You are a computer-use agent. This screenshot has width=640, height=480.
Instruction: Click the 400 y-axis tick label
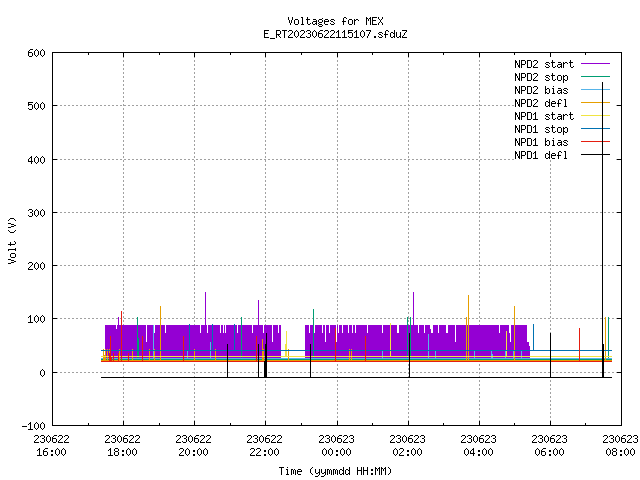click(x=36, y=160)
